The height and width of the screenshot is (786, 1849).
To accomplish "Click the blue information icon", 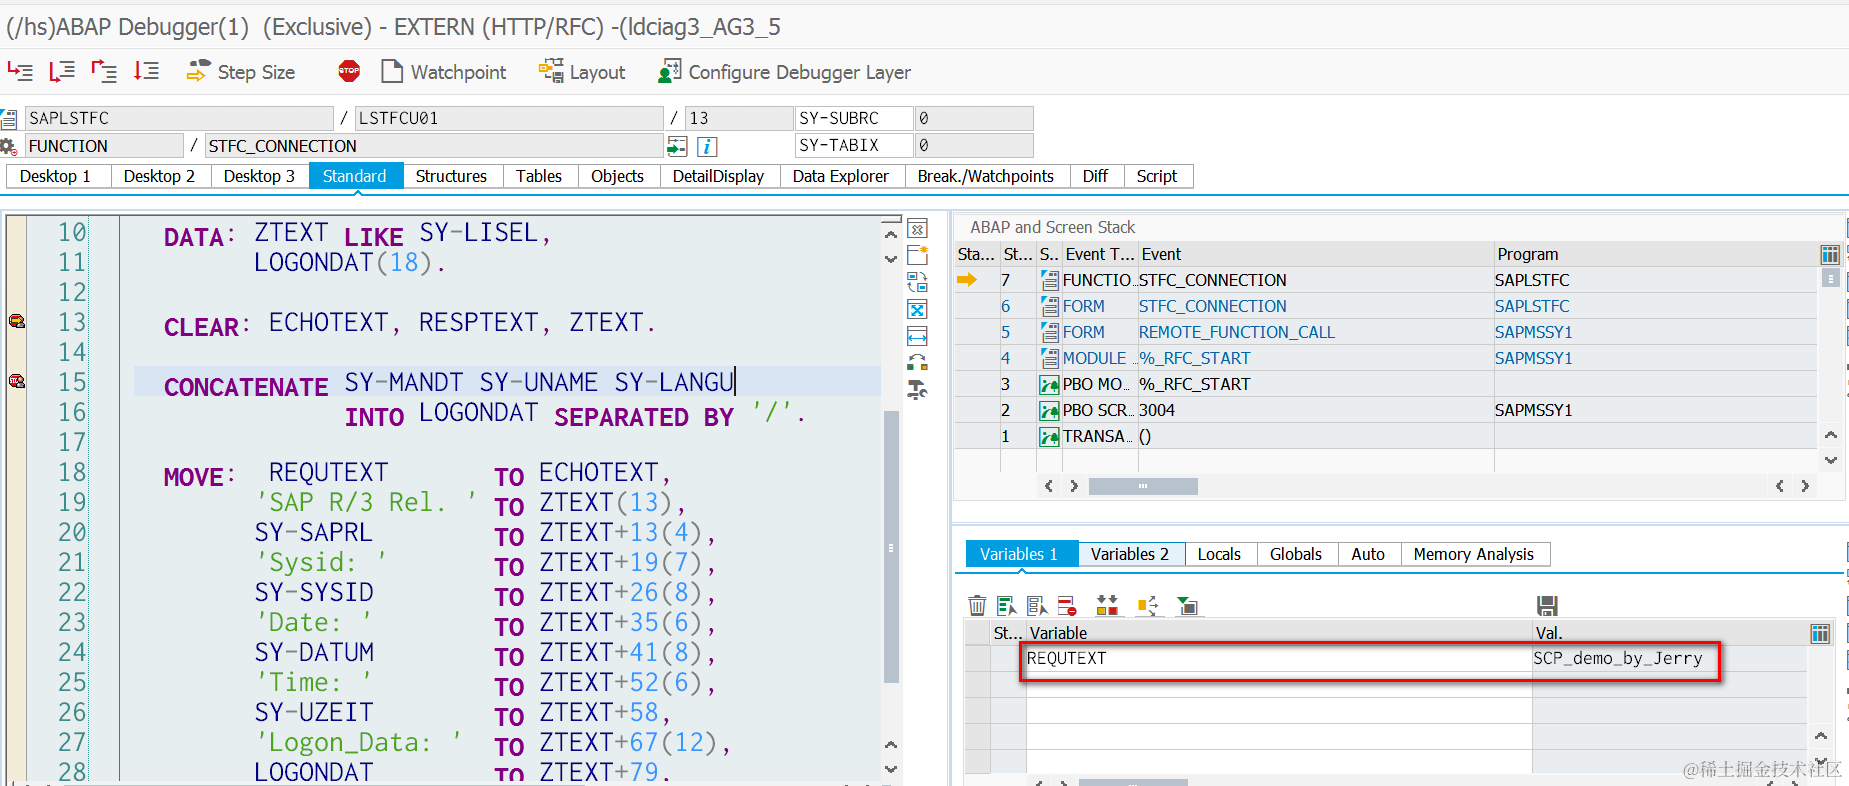I will click(706, 147).
